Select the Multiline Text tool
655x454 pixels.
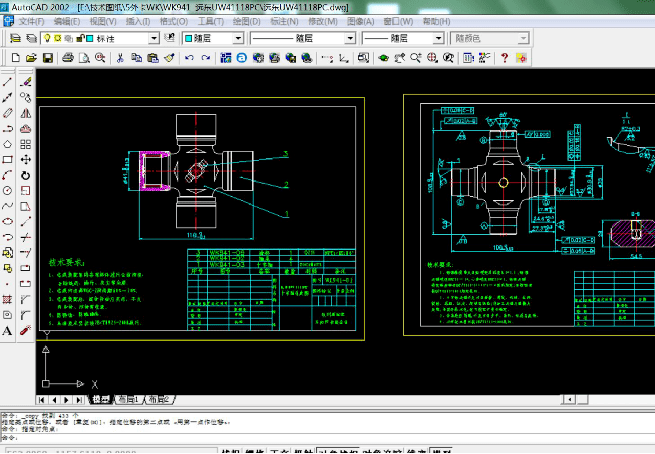coord(8,330)
